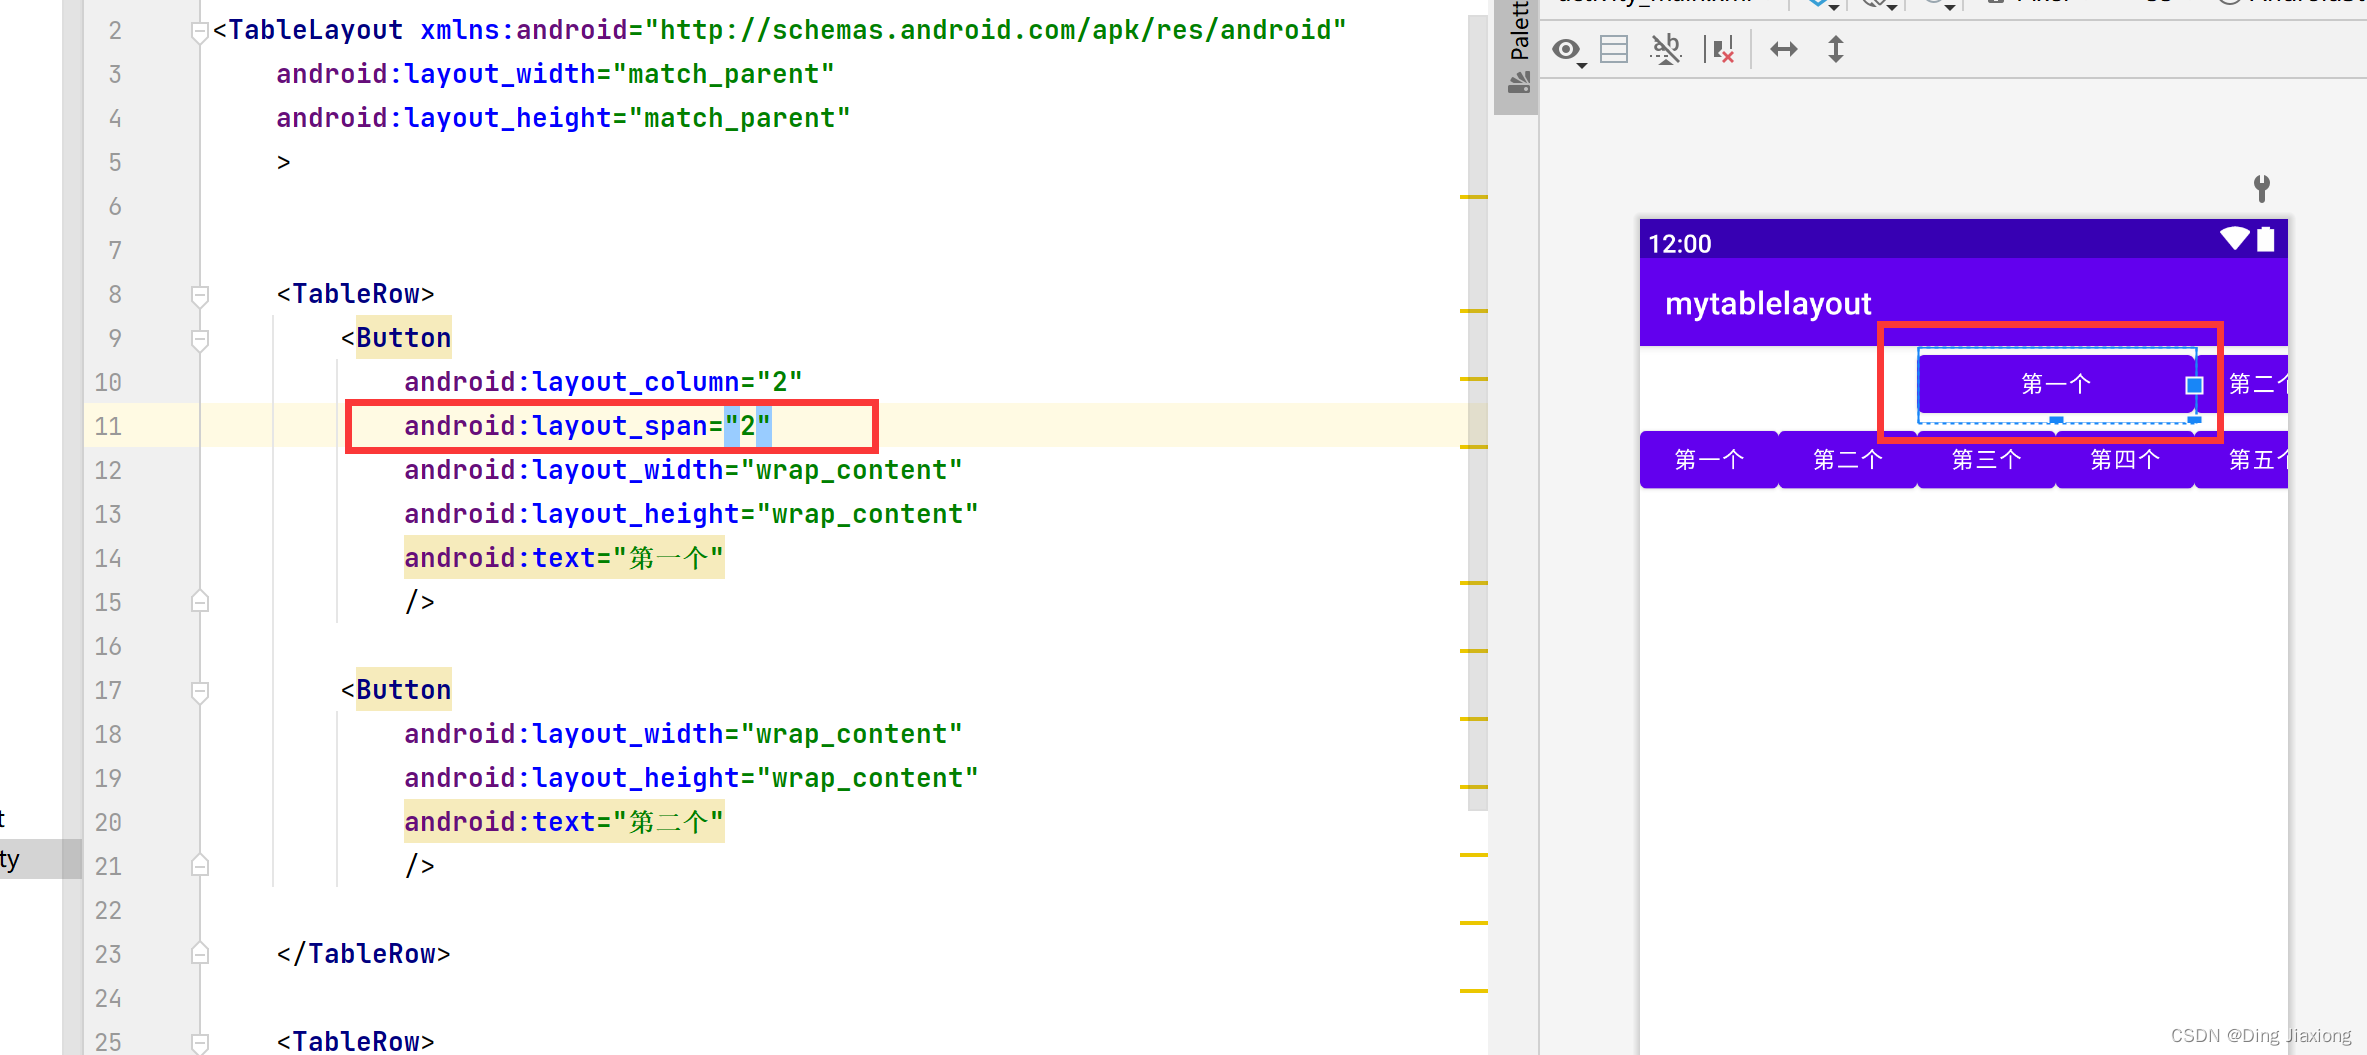Click the Wi-Fi icon in the preview status bar
This screenshot has height=1055, width=2367.
click(x=2234, y=238)
